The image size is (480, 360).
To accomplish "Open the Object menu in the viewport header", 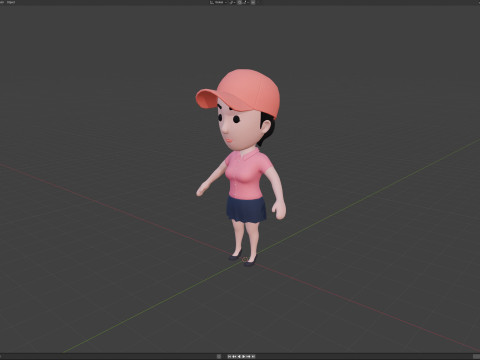I will pos(11,2).
